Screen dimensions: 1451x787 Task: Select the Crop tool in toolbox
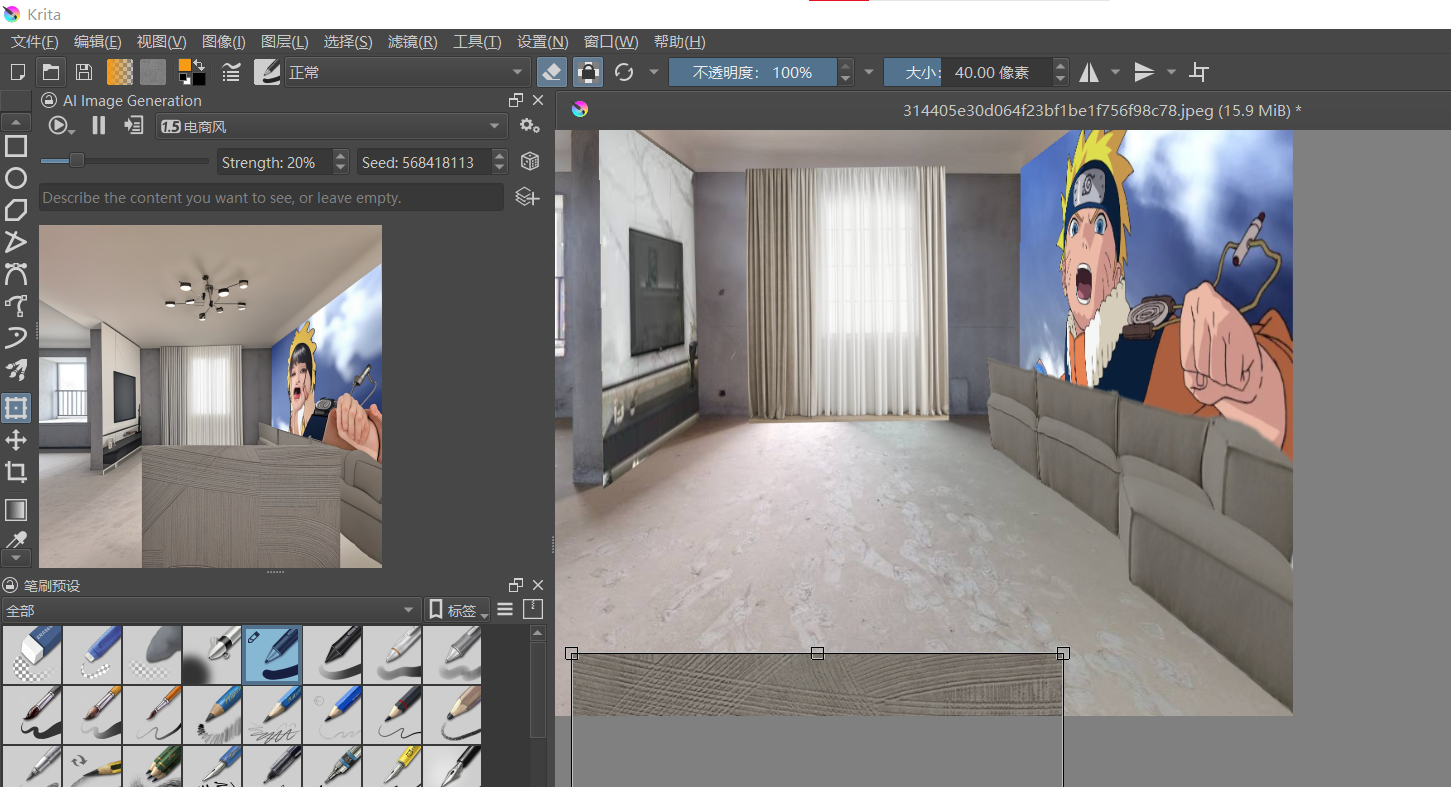point(16,472)
